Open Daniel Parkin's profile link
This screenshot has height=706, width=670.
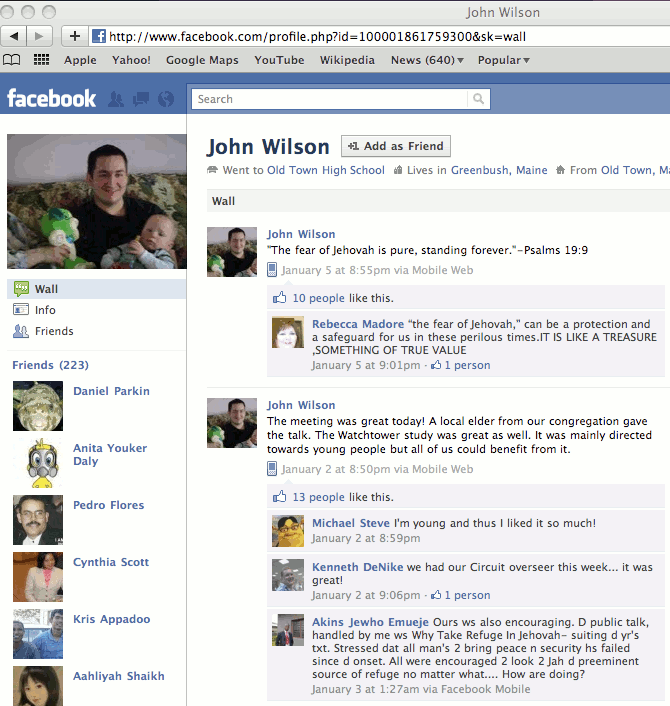pos(111,391)
